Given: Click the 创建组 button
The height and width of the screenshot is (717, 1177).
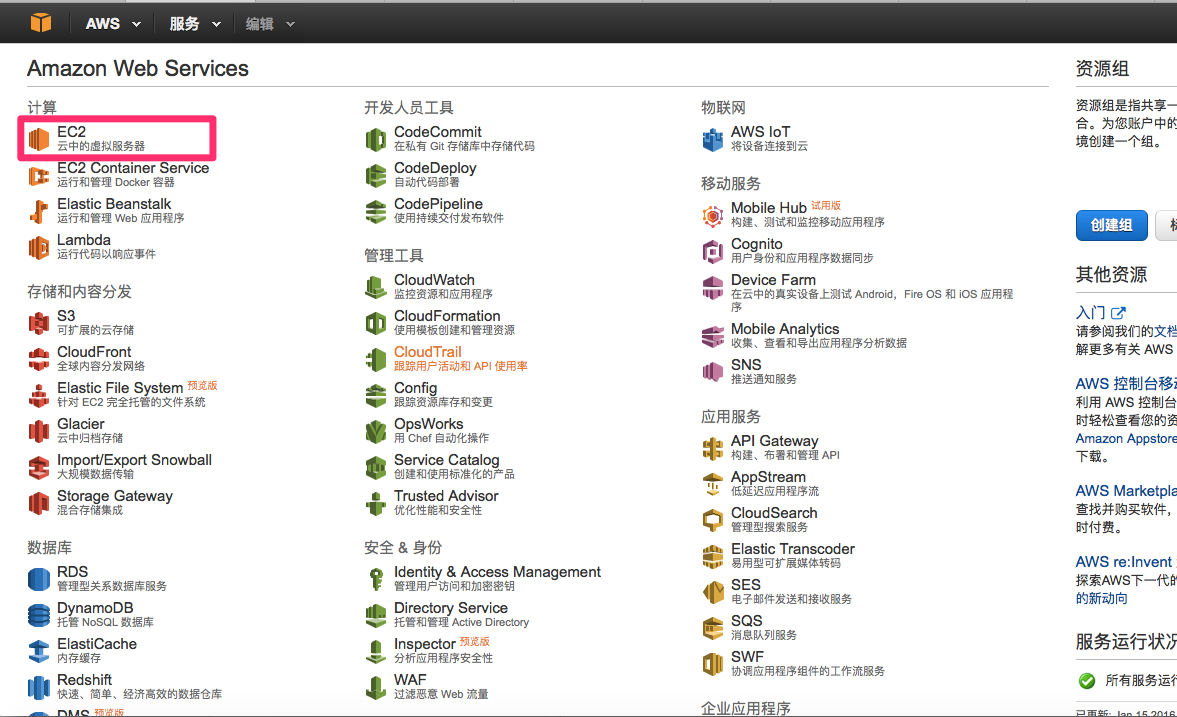Looking at the screenshot, I should [x=1112, y=225].
